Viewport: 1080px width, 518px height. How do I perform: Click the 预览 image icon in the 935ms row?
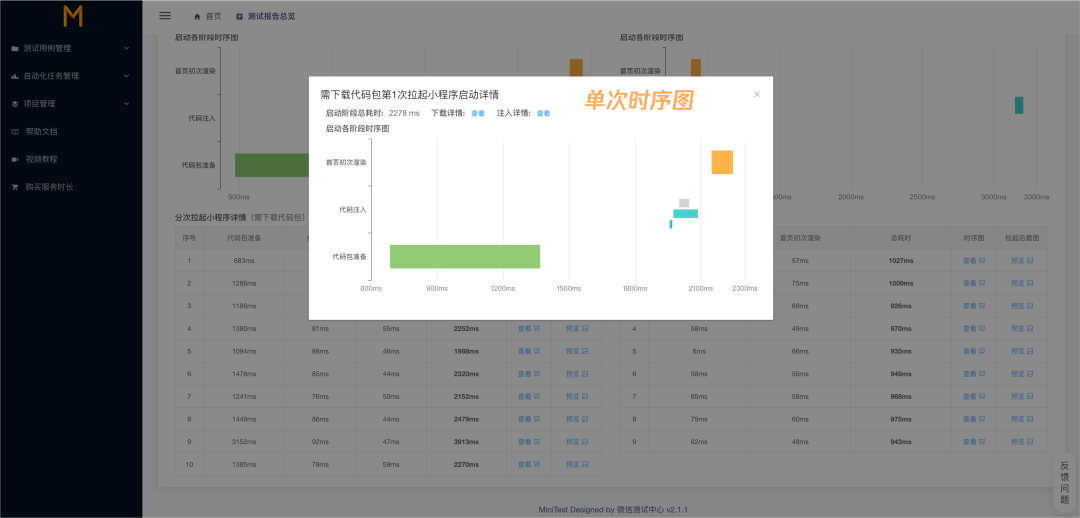pyautogui.click(x=1030, y=351)
